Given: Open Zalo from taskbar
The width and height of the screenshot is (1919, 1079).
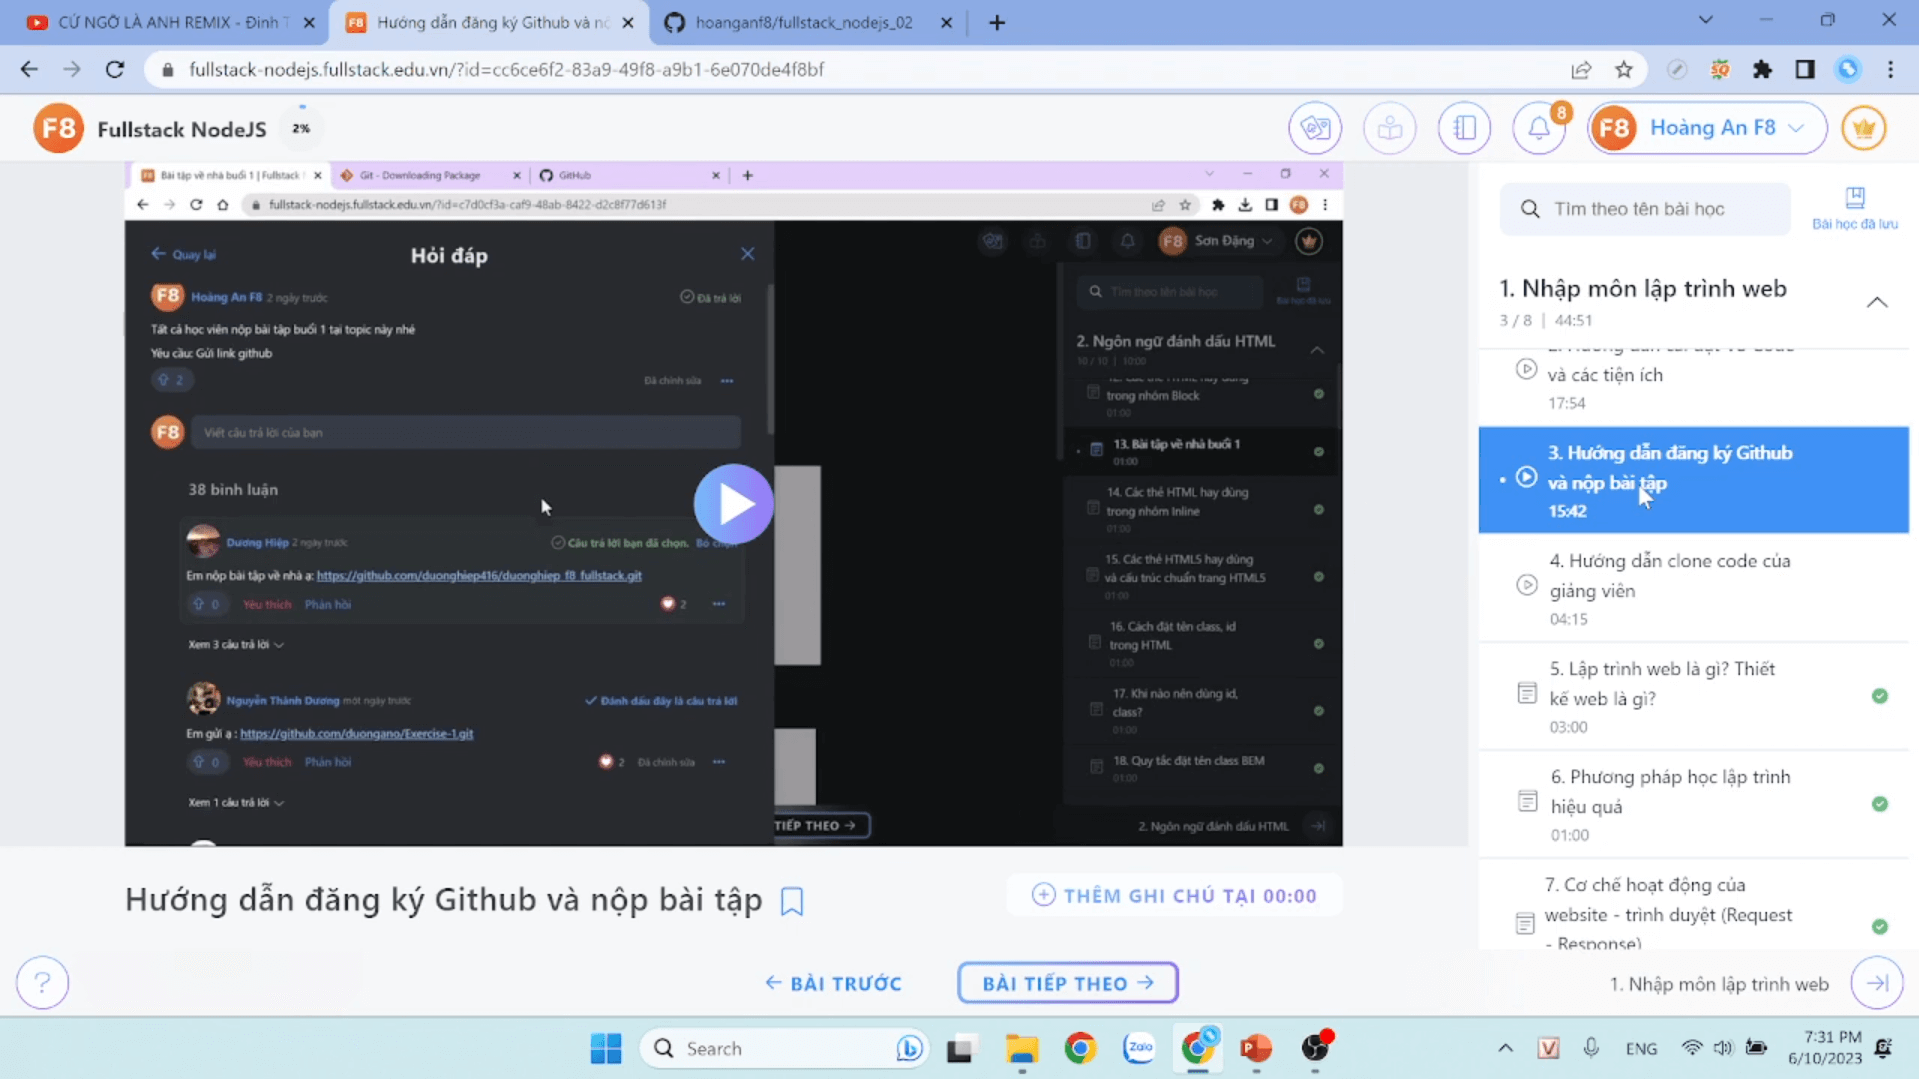Looking at the screenshot, I should click(1139, 1048).
